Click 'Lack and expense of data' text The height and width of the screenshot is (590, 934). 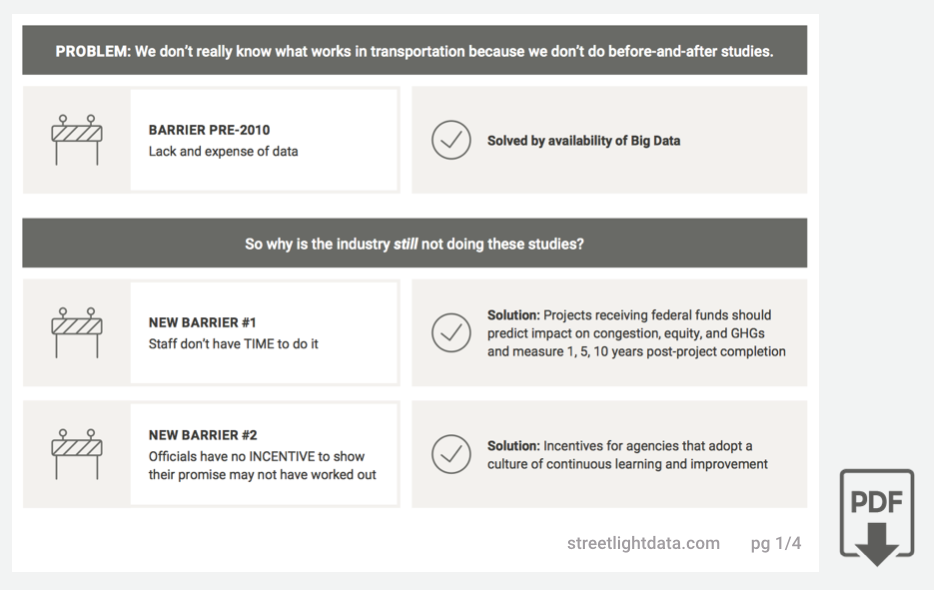(x=223, y=151)
